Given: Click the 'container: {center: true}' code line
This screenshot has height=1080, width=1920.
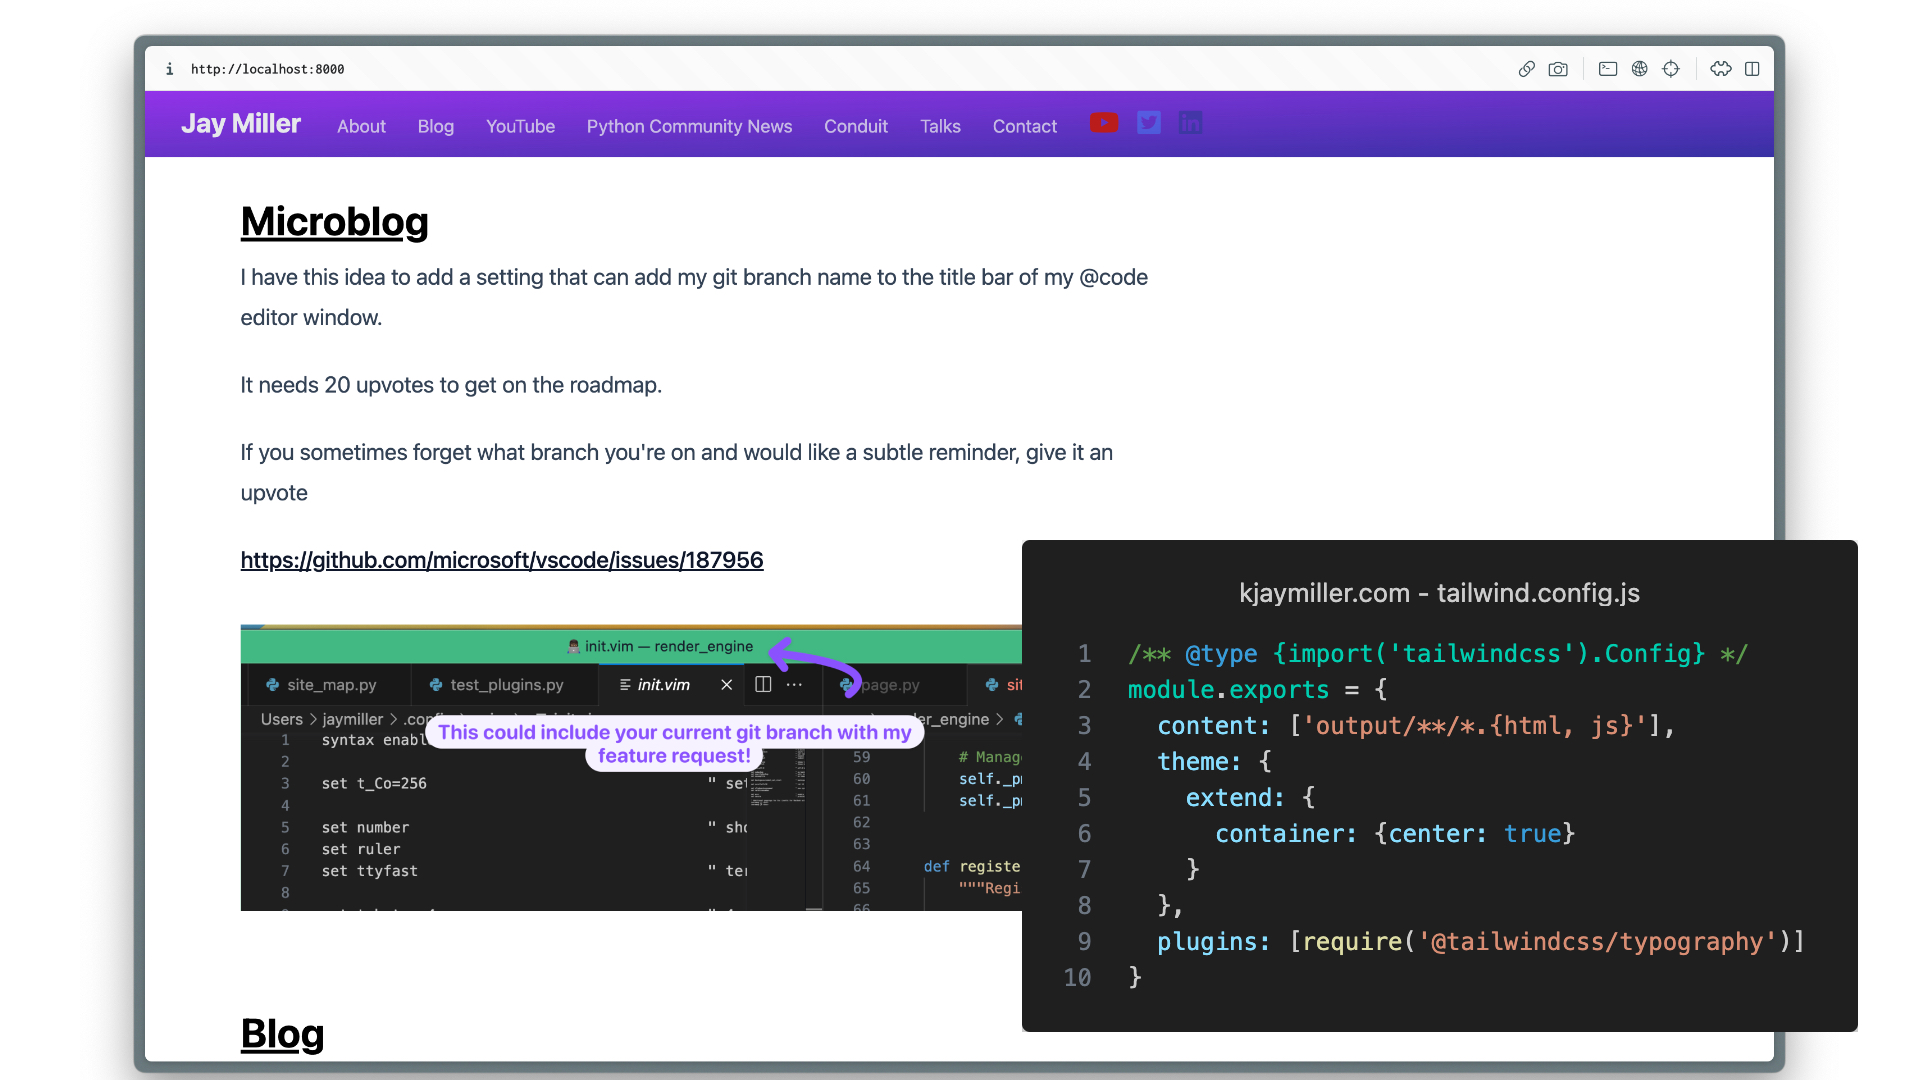Looking at the screenshot, I should click(1395, 834).
